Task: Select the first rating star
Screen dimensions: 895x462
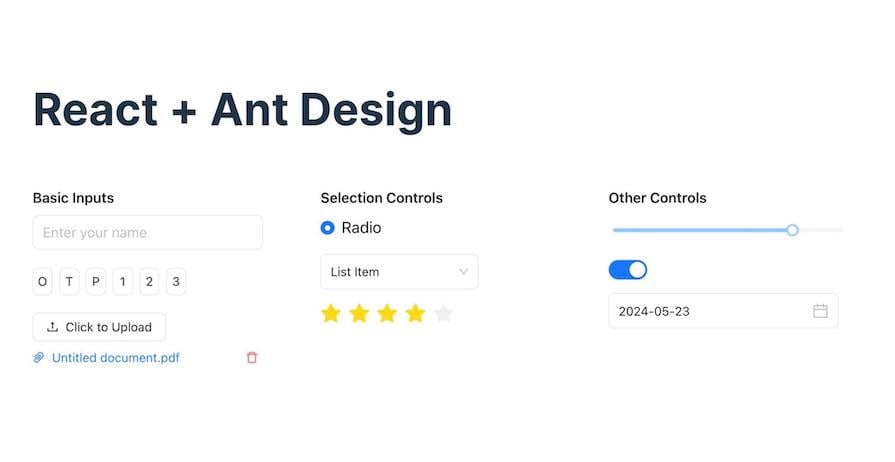Action: (331, 313)
